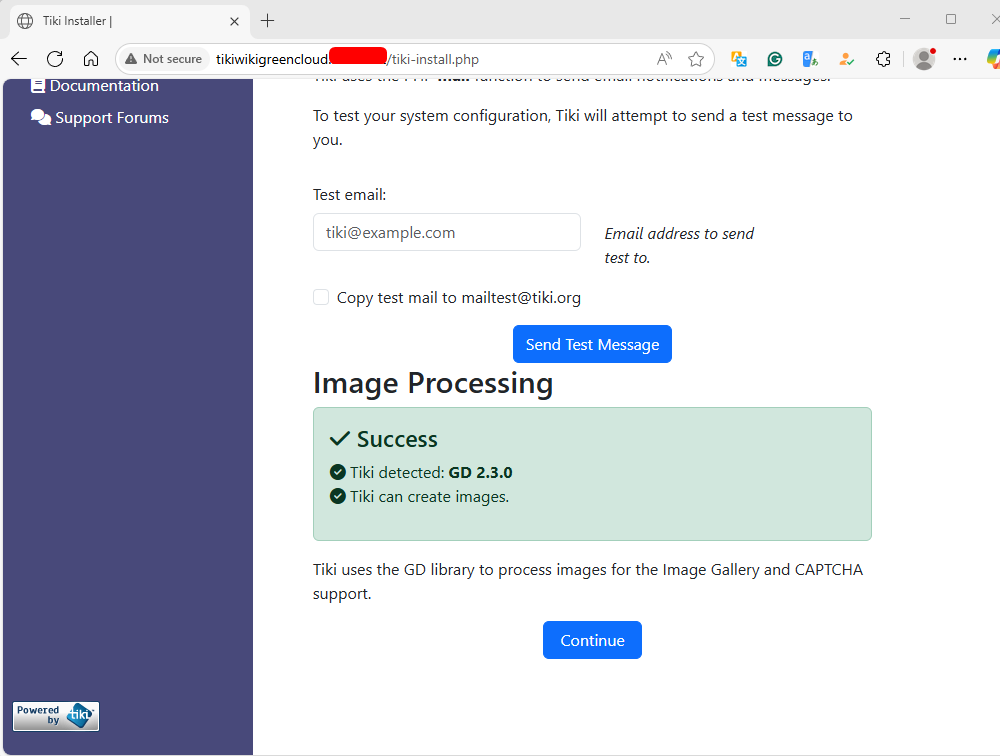Click the Microsoft Translator extension icon

tap(739, 59)
